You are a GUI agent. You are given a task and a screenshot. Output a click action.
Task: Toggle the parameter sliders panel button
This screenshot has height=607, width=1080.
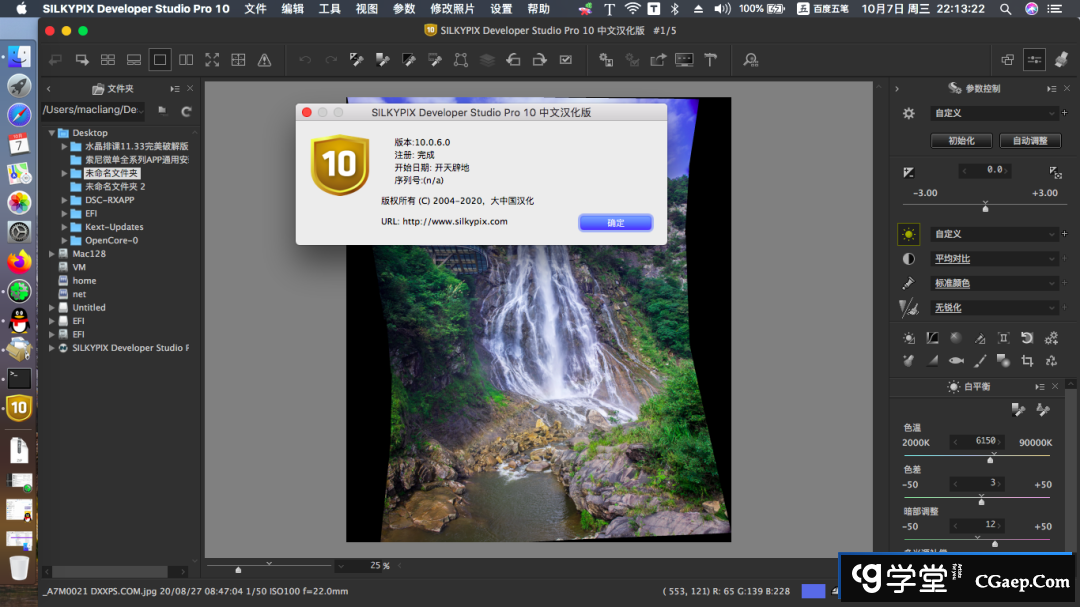(1034, 60)
